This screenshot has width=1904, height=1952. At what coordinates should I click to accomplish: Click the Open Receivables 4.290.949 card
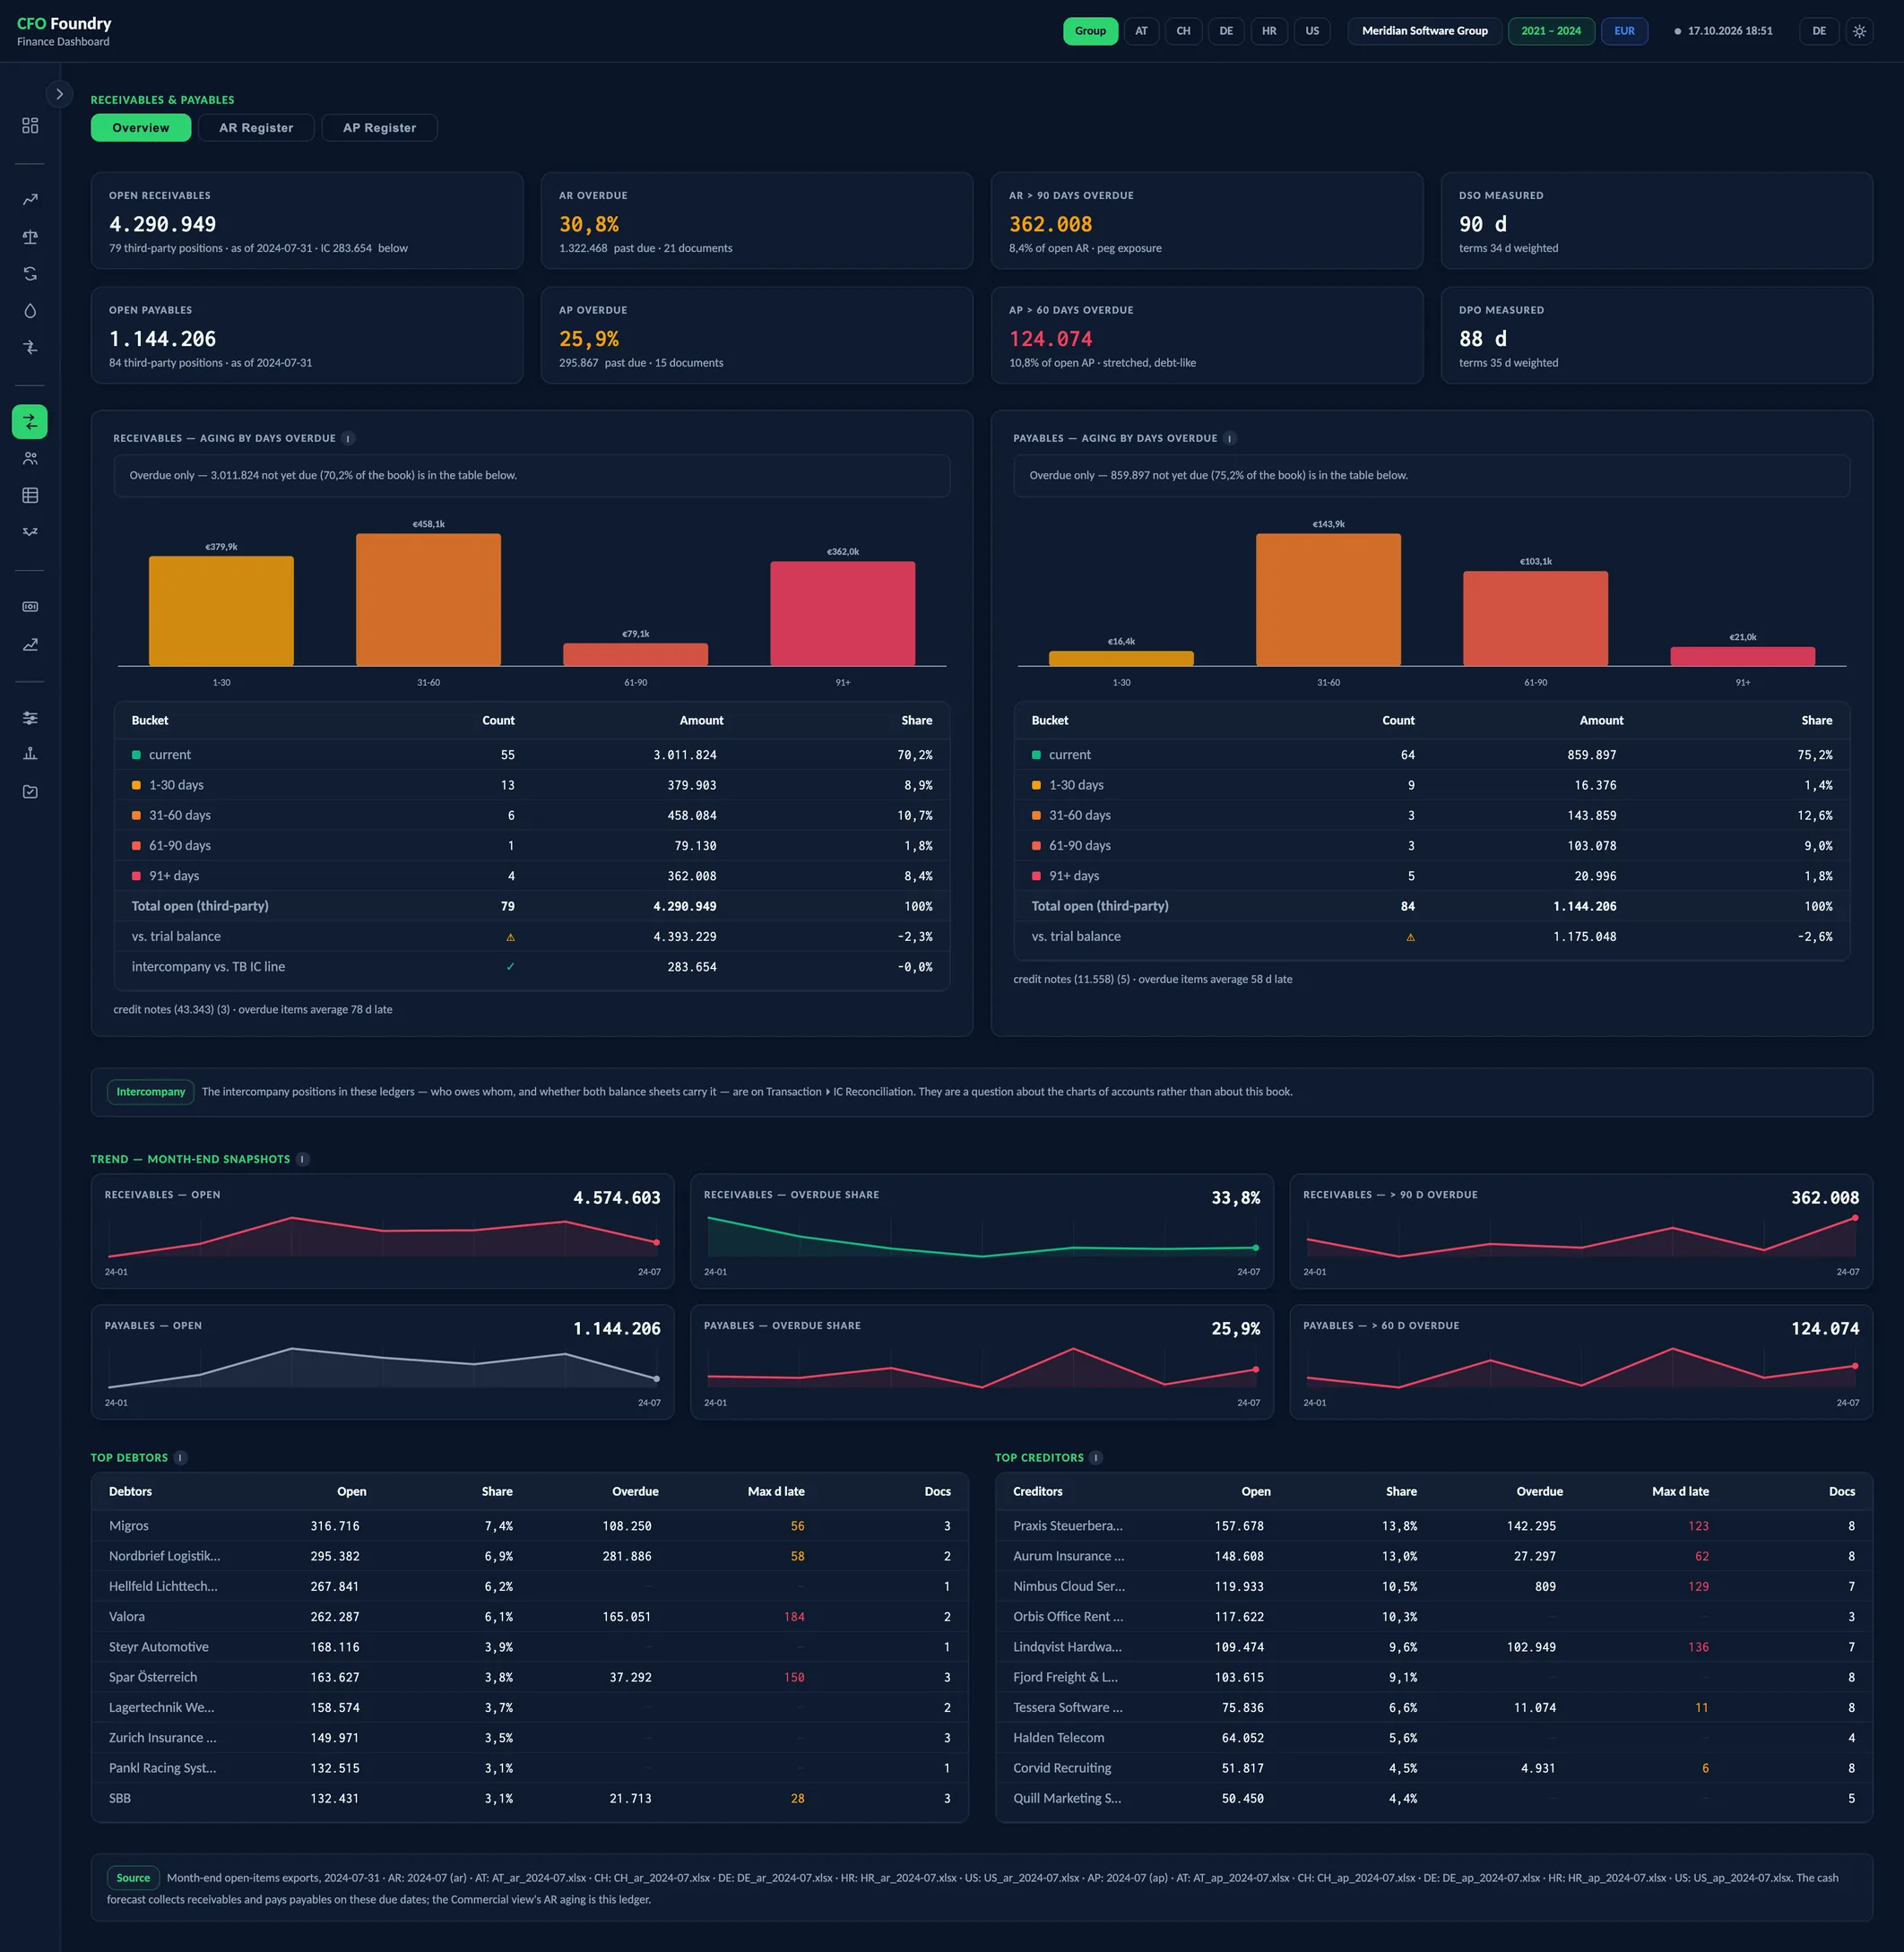(x=307, y=220)
